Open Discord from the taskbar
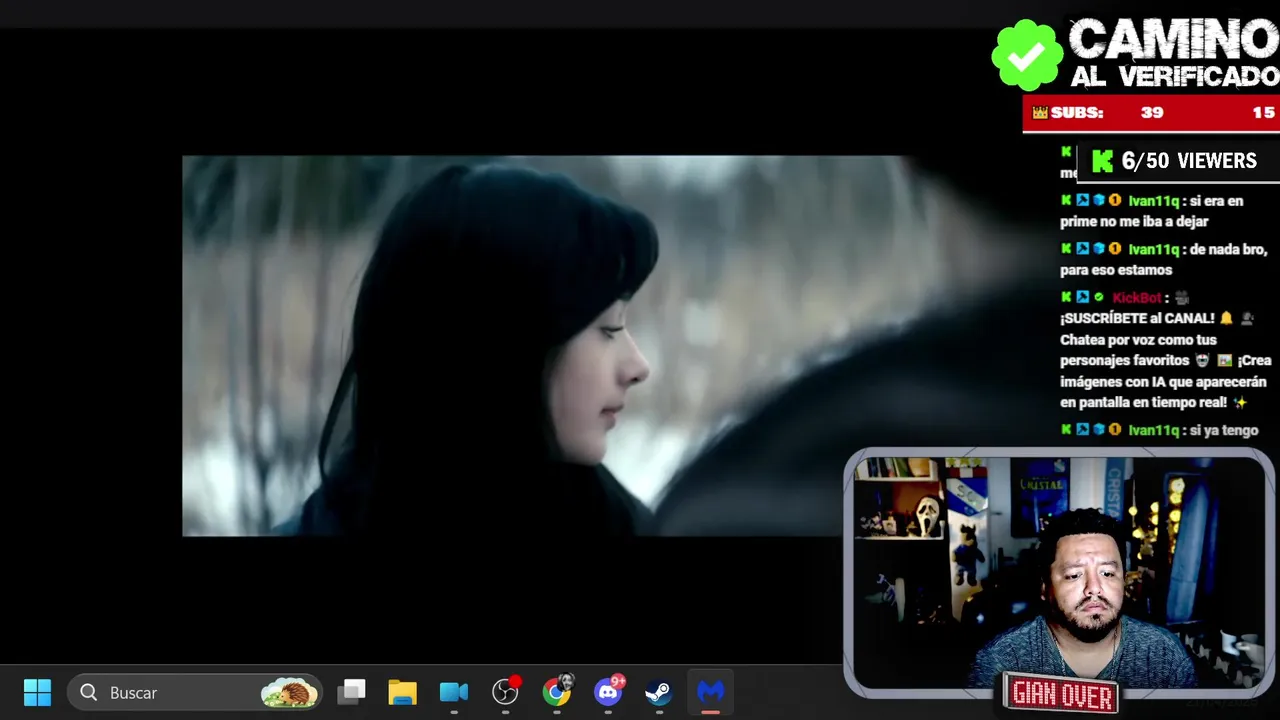 point(609,690)
